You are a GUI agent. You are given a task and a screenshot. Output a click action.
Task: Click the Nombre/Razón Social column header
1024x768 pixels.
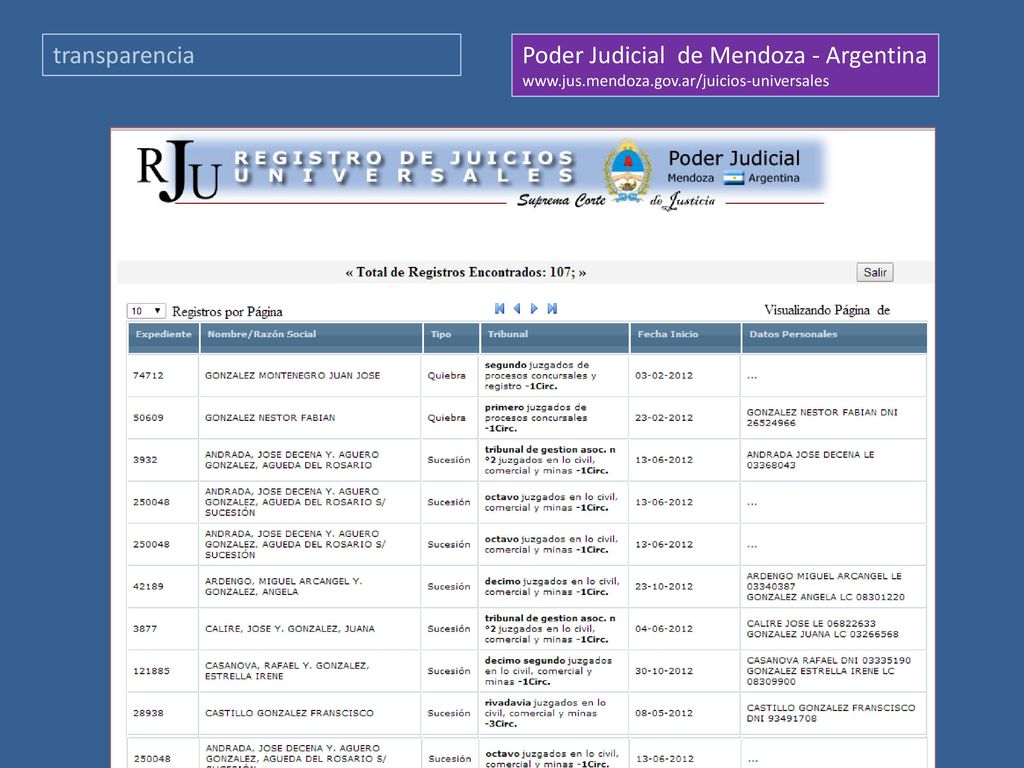[311, 338]
